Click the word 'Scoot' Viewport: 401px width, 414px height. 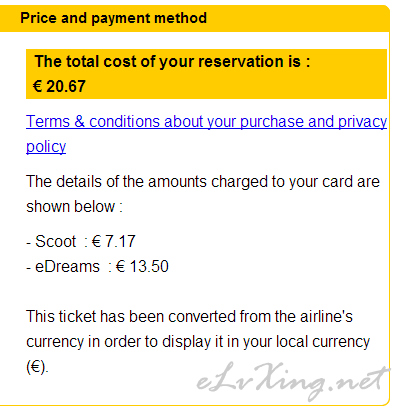56,241
